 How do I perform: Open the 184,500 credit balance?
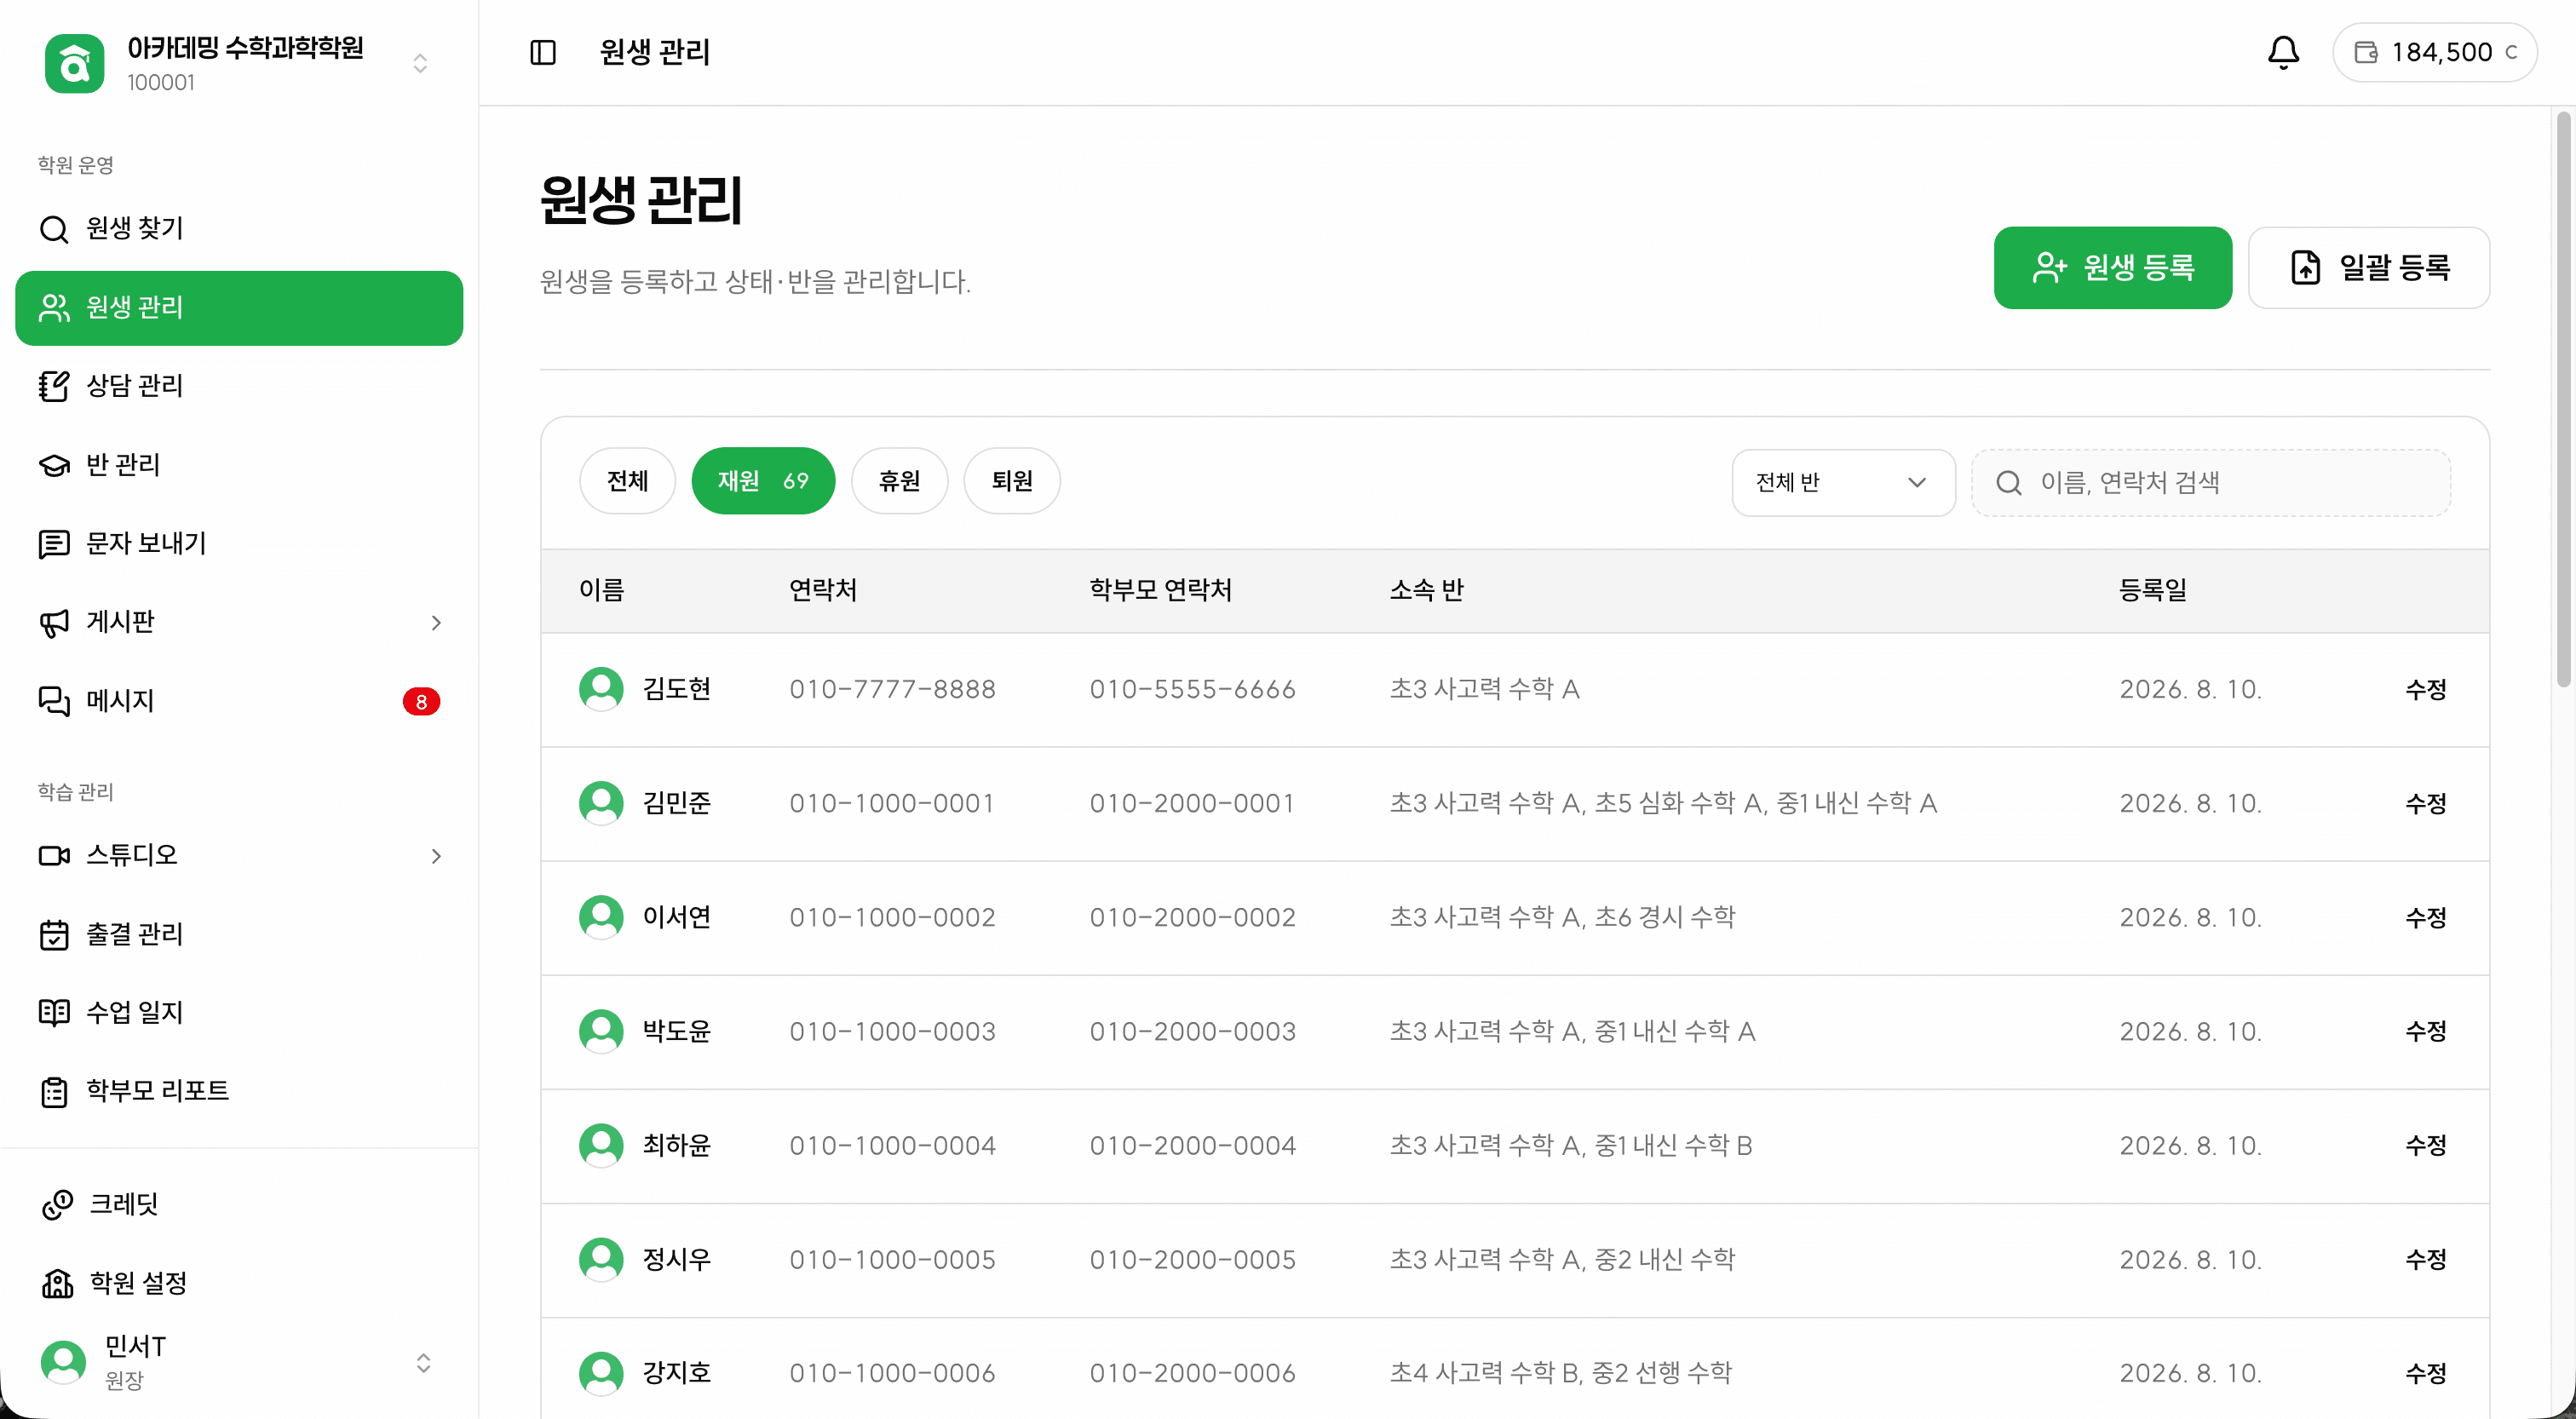point(2435,52)
